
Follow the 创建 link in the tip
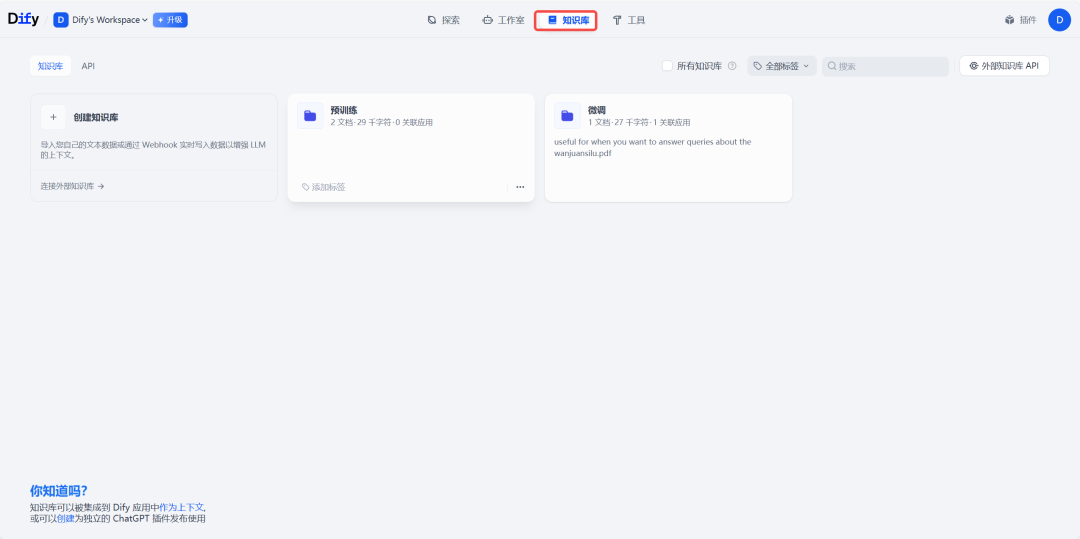(x=65, y=518)
